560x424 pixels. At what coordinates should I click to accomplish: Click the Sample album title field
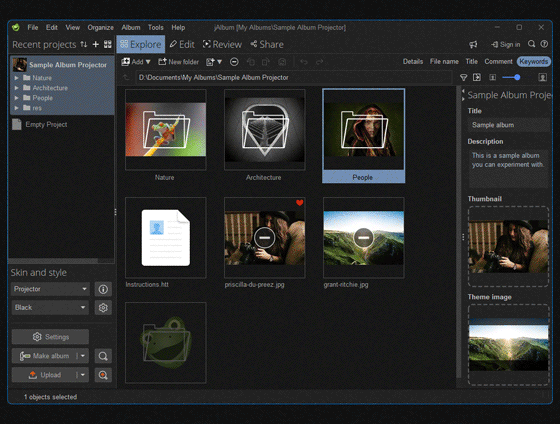[x=509, y=125]
